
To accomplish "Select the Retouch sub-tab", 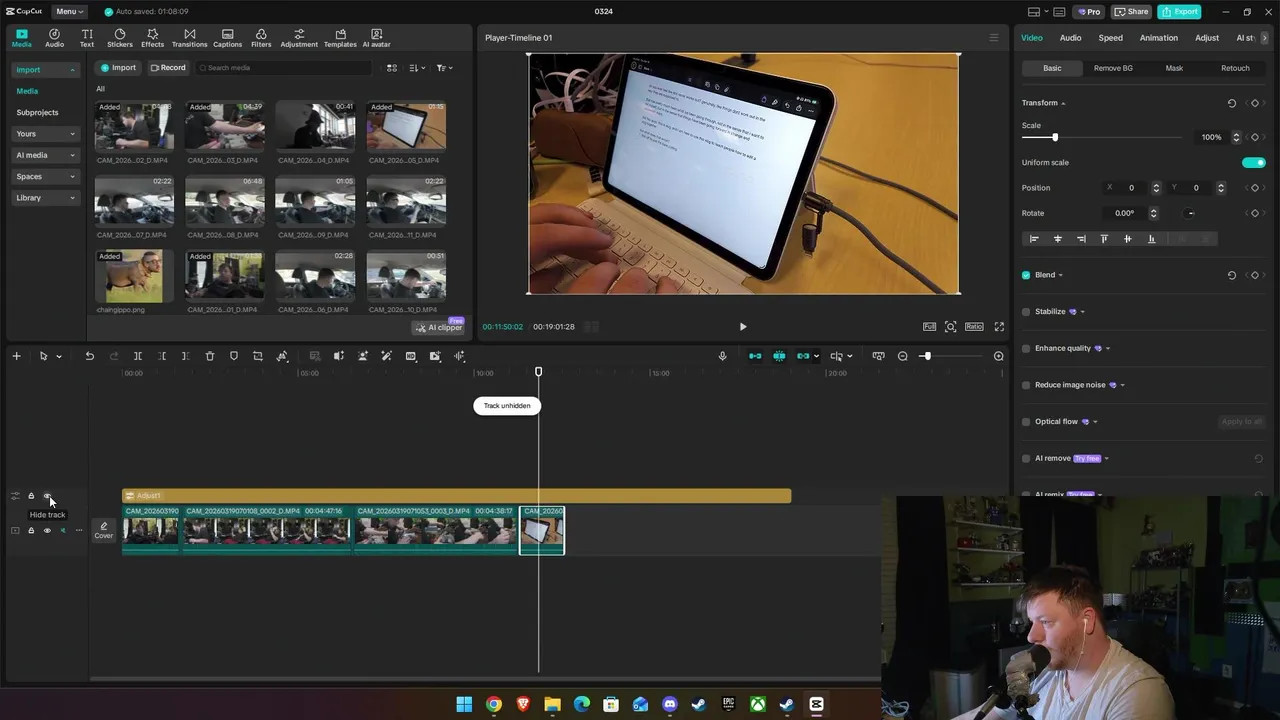I will pos(1235,68).
